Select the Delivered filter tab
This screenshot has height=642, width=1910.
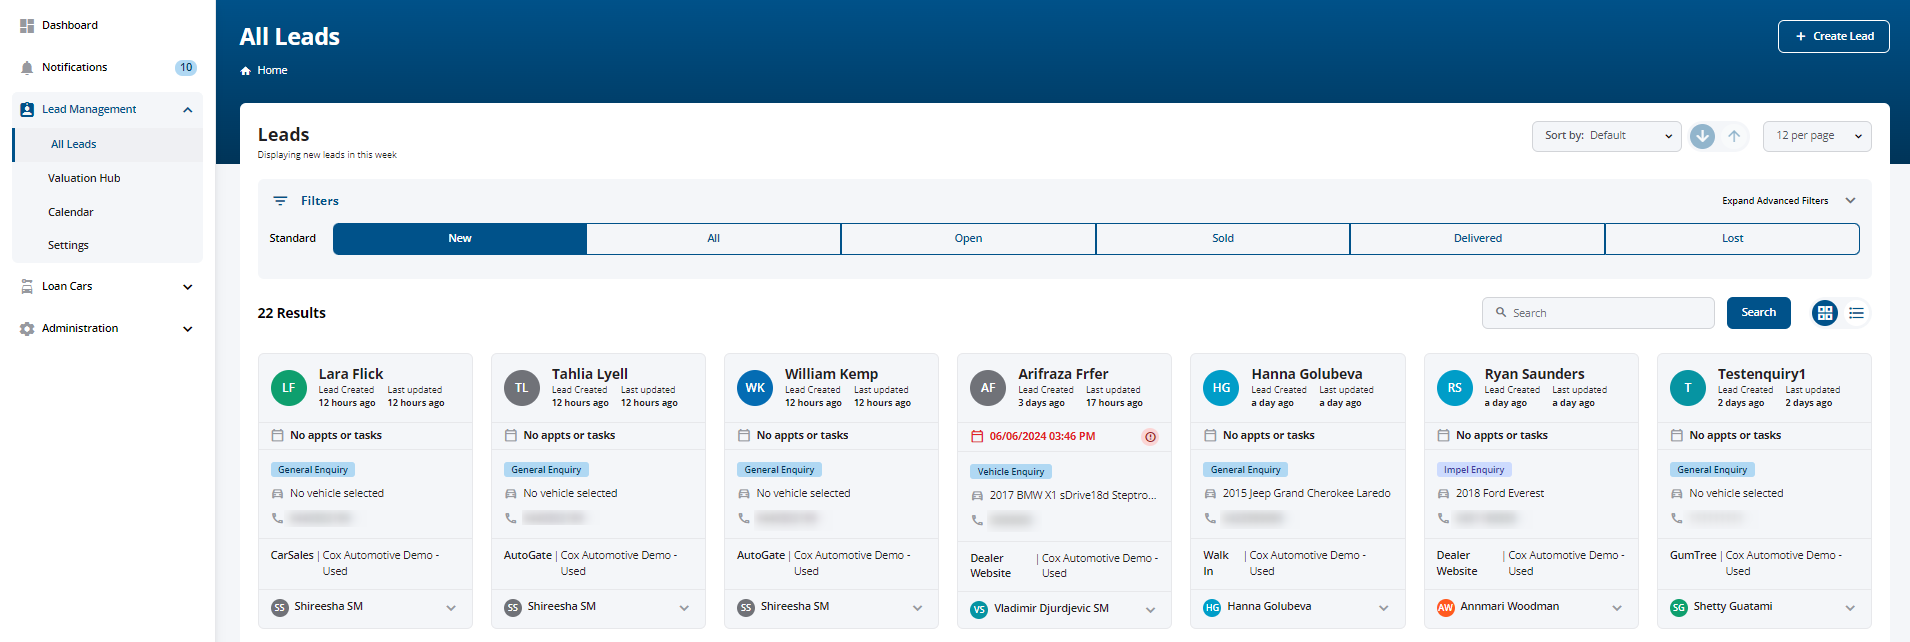pos(1478,239)
